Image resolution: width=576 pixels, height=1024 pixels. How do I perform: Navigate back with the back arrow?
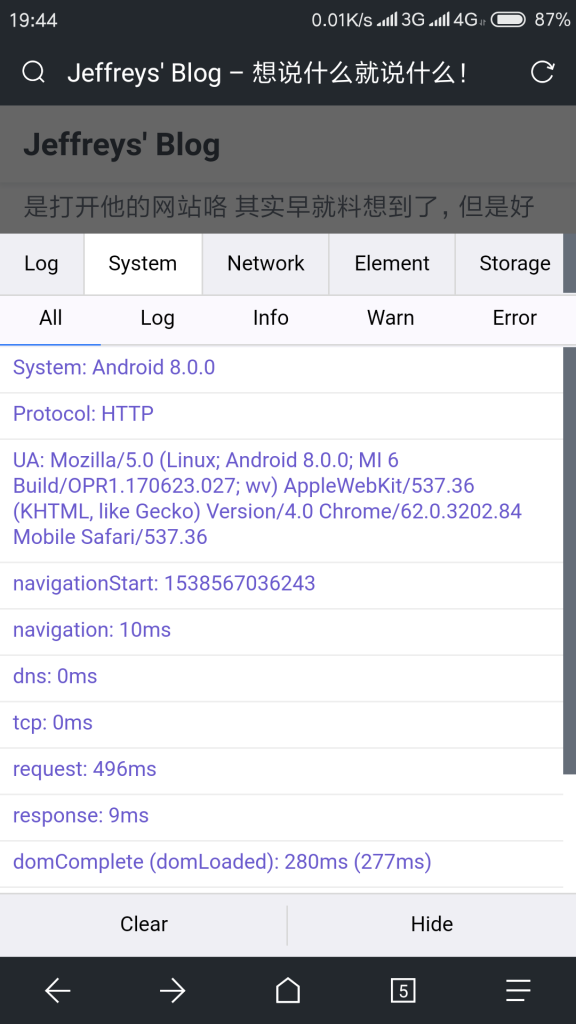pyautogui.click(x=57, y=990)
